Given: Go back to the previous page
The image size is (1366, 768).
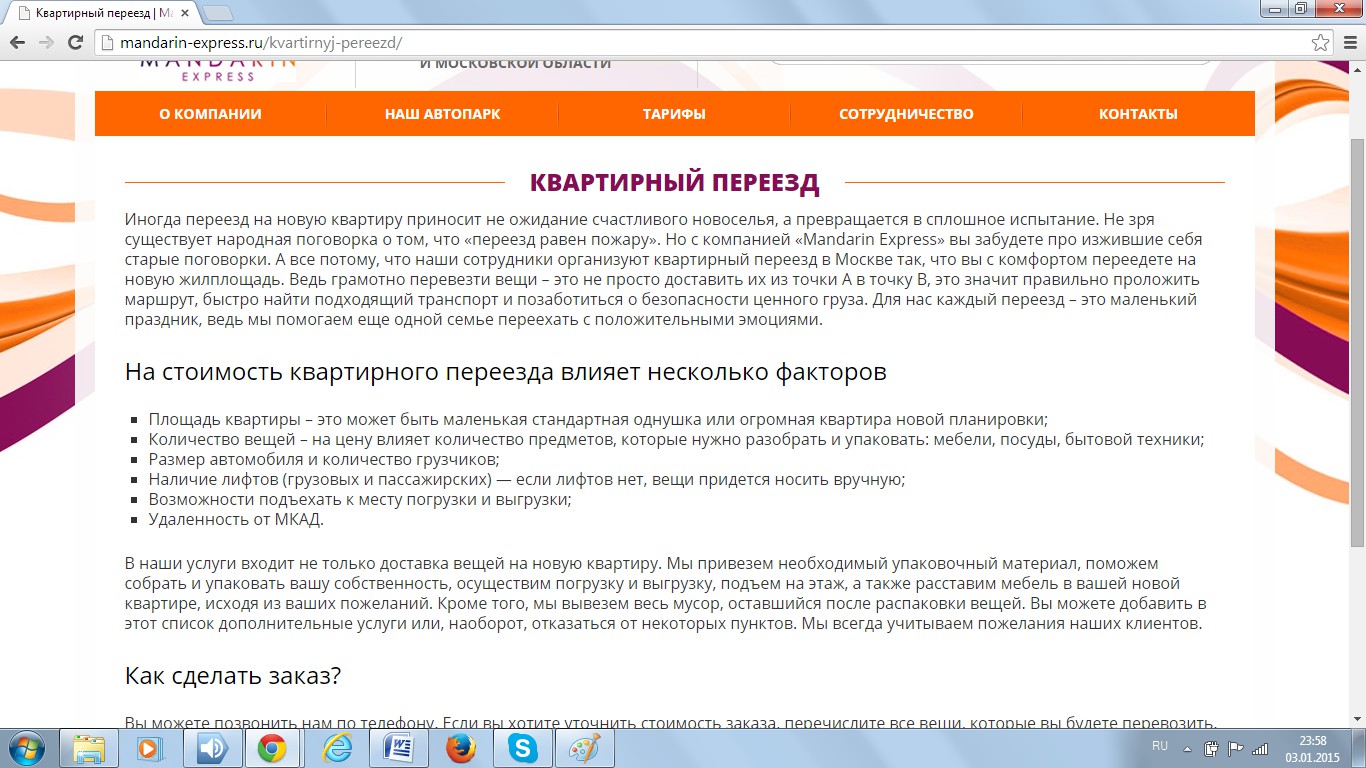Looking at the screenshot, I should pyautogui.click(x=17, y=43).
